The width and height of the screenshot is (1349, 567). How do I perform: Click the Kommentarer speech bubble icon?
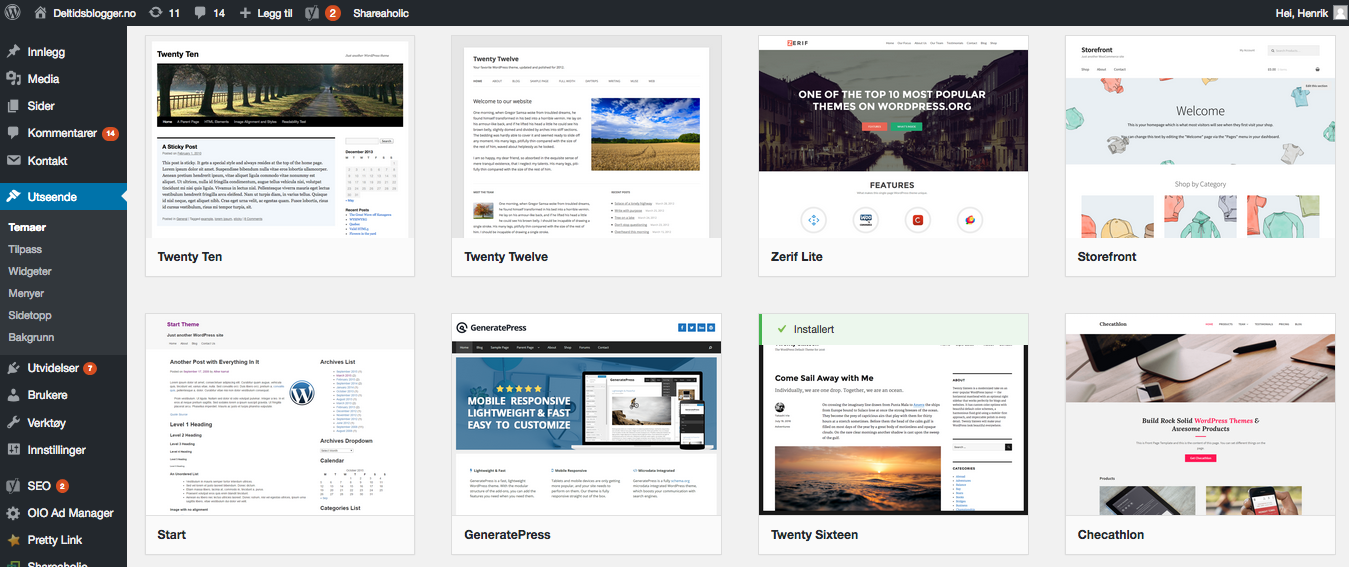pyautogui.click(x=14, y=133)
